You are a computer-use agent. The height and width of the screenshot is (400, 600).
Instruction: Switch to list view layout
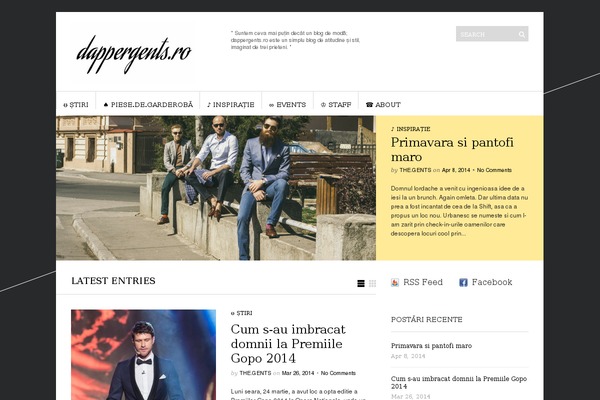(x=360, y=283)
